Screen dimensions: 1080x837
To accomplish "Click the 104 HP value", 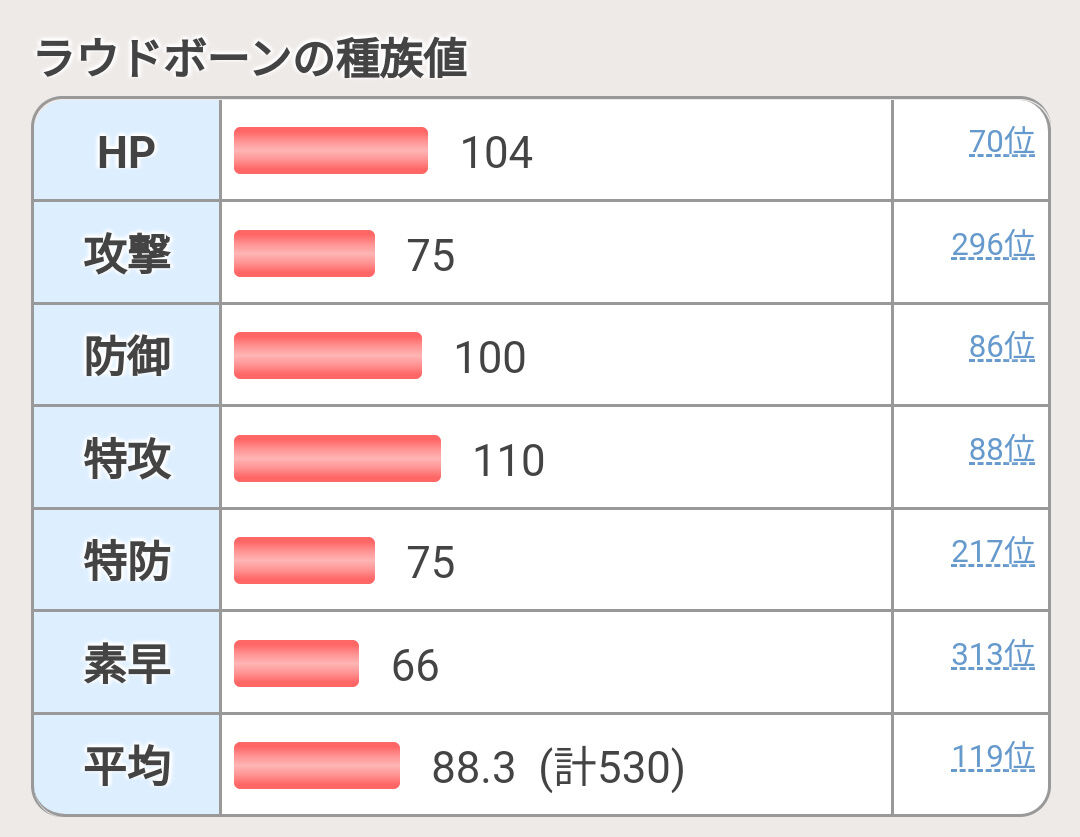I will pyautogui.click(x=497, y=152).
